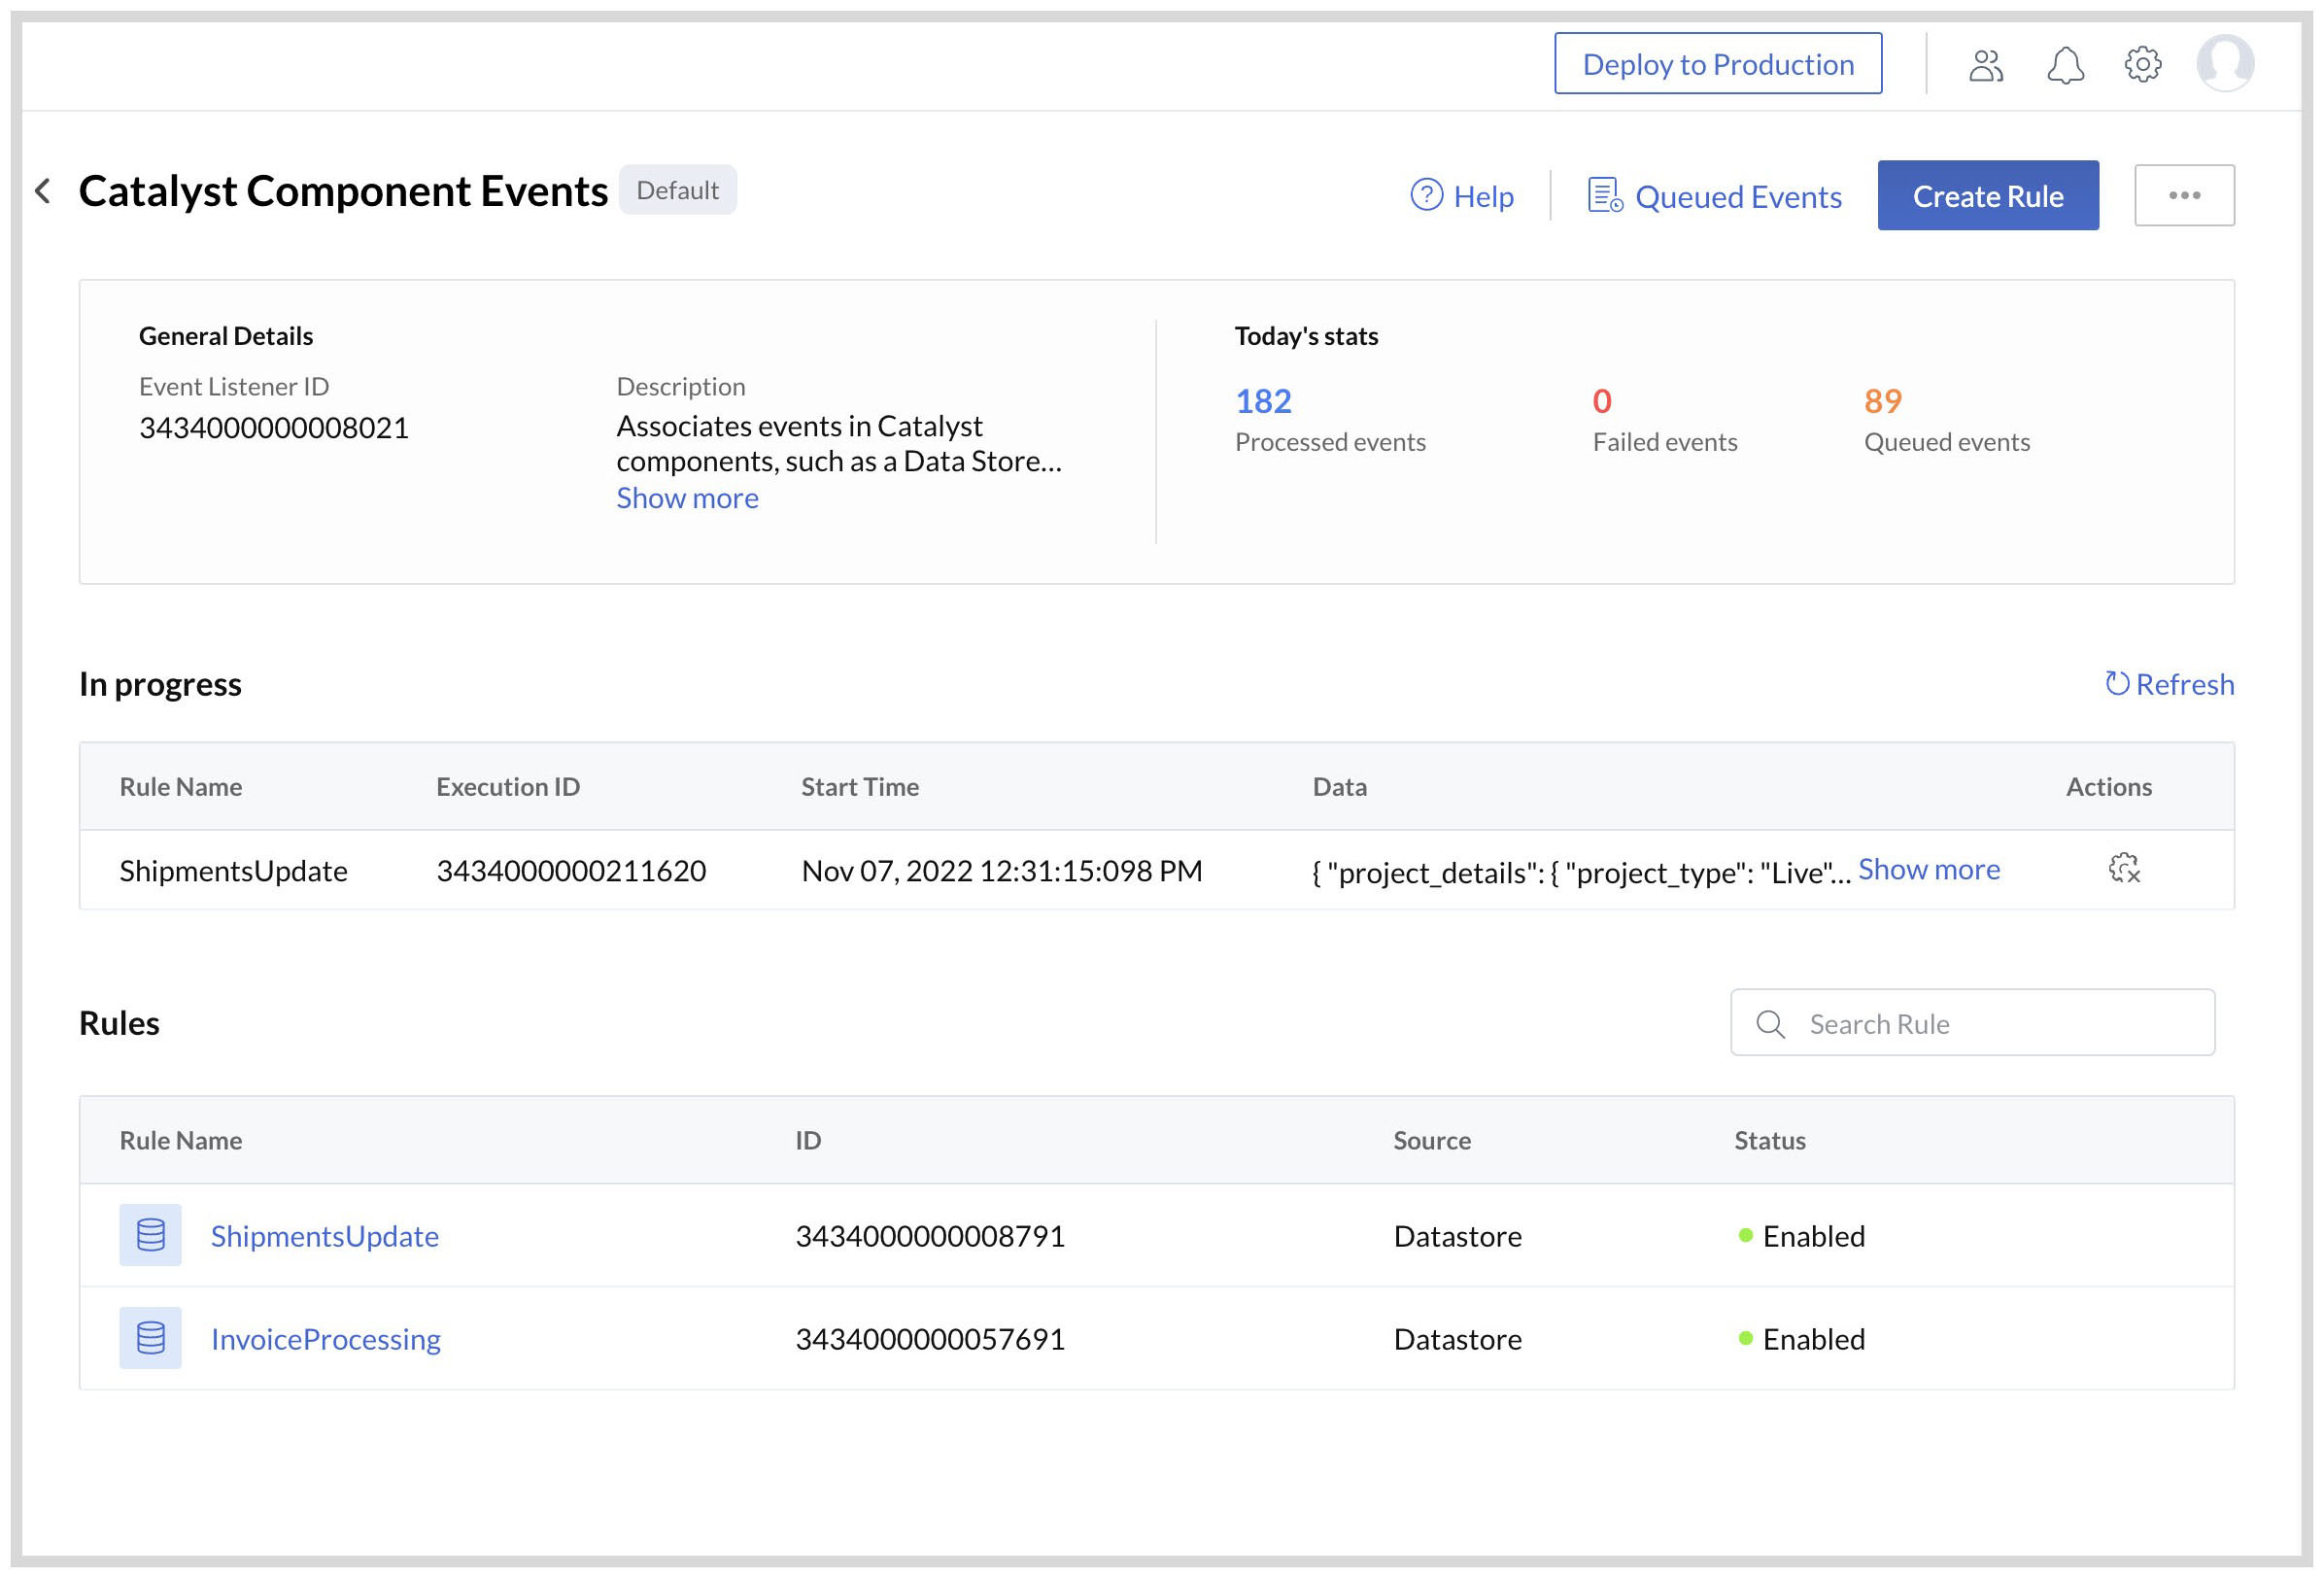
Task: Open the settings gear icon
Action: coord(2144,64)
